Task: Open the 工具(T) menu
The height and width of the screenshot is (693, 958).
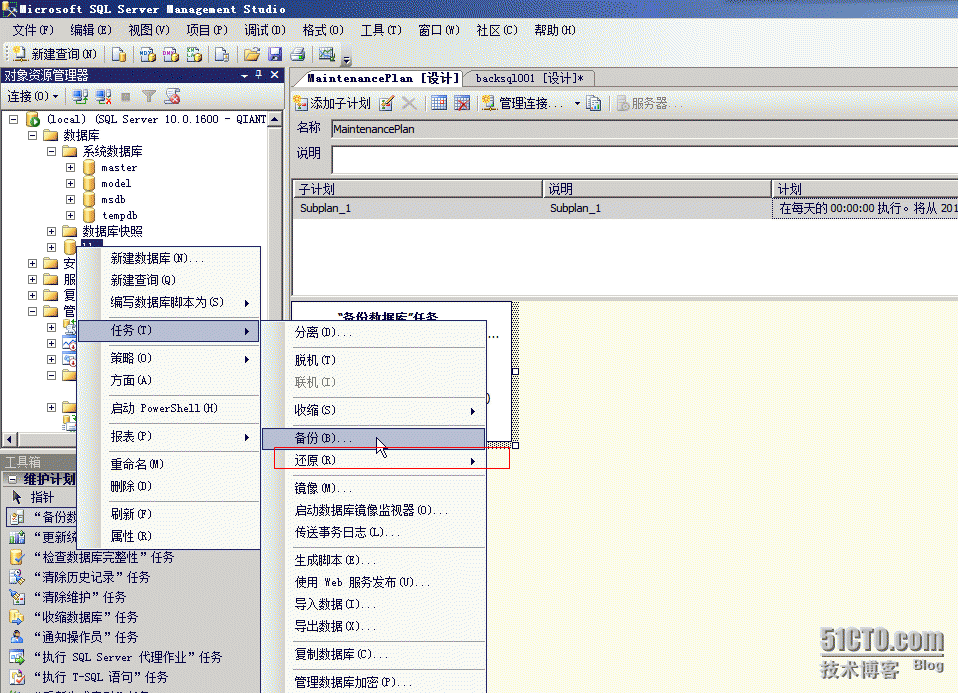Action: [x=381, y=30]
